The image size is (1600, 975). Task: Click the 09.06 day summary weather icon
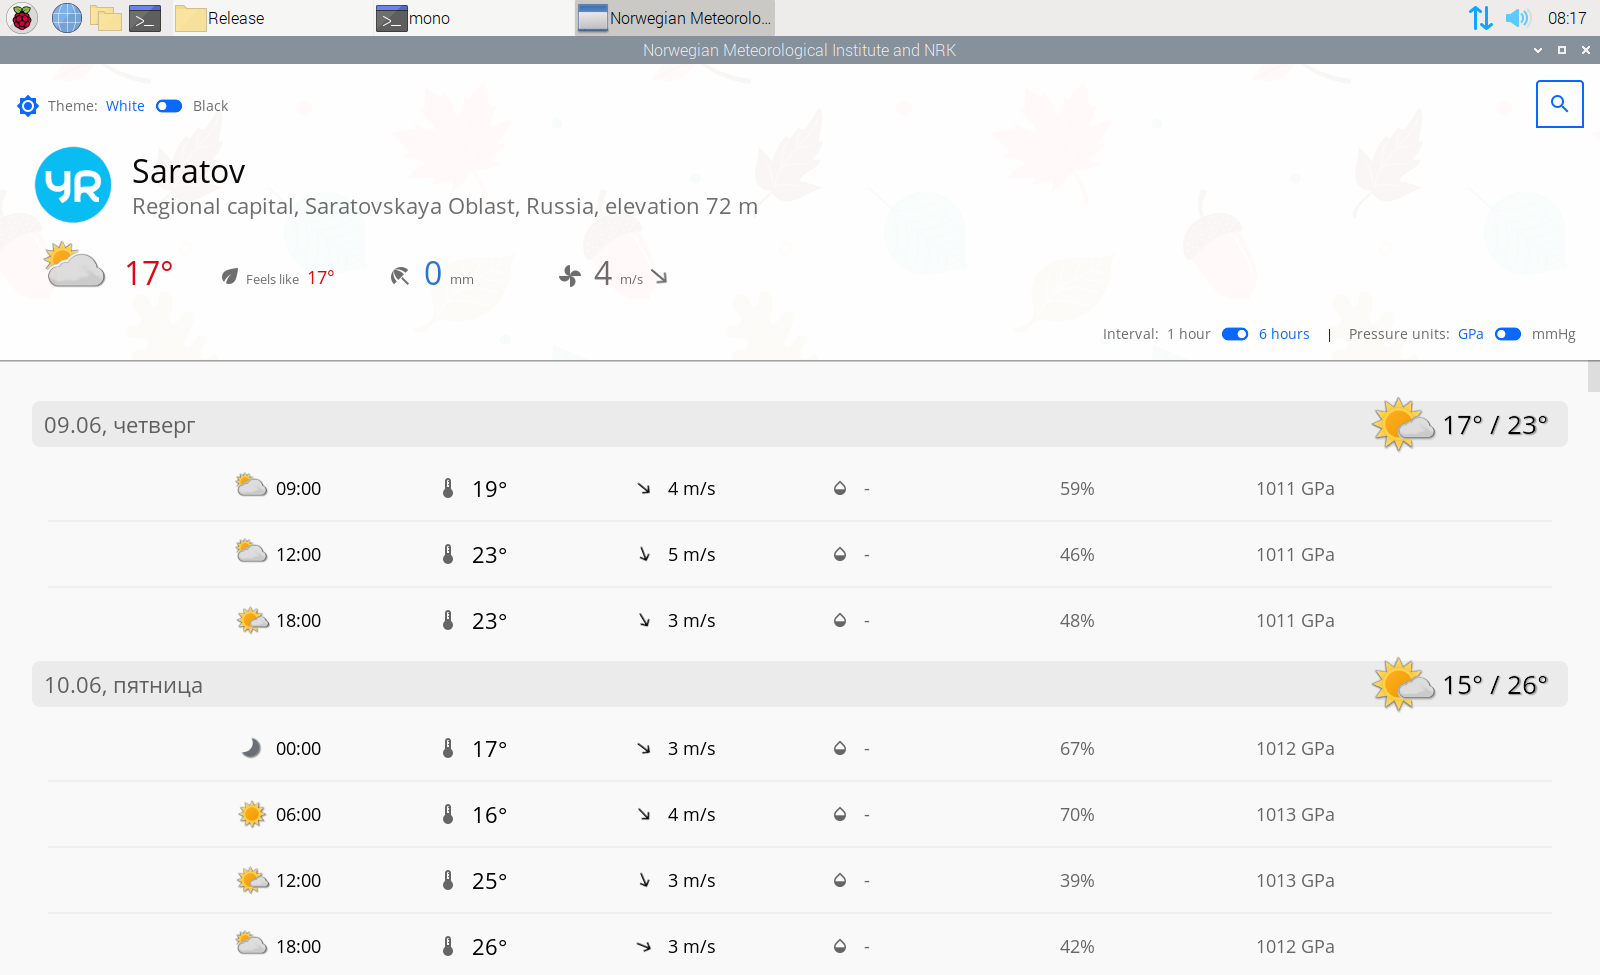(1403, 424)
